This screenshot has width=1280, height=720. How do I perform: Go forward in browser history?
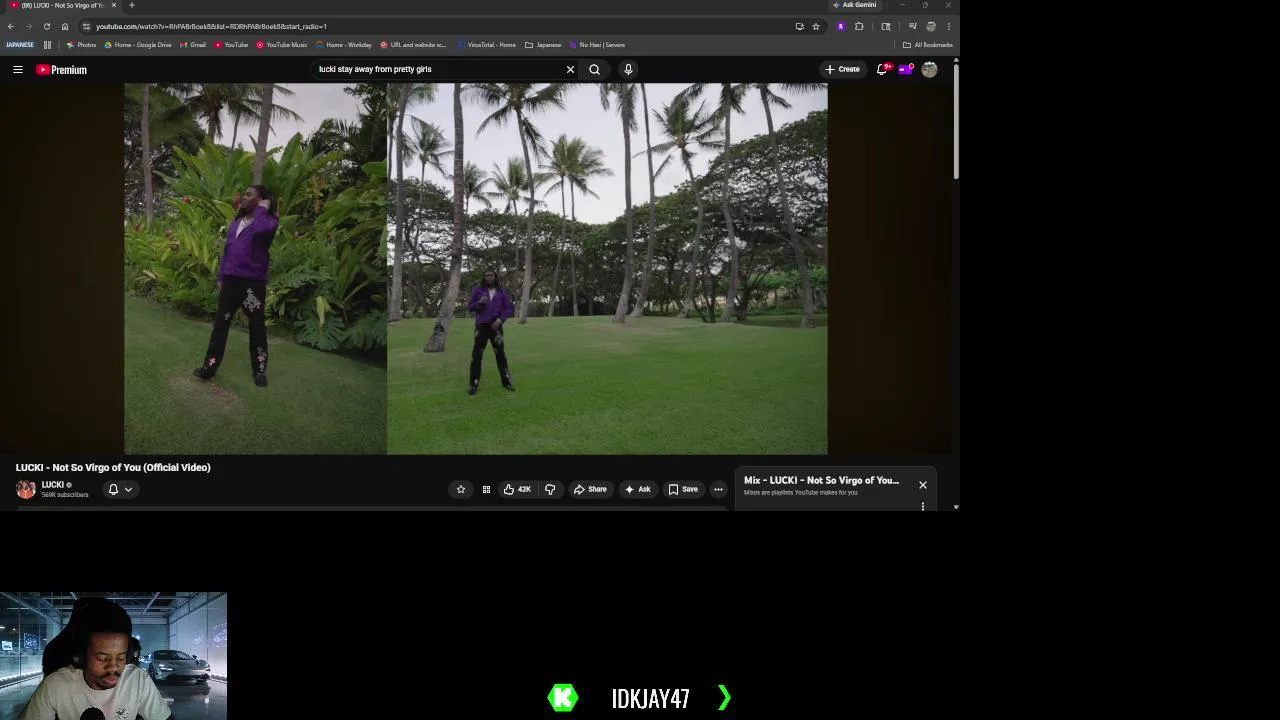[x=28, y=26]
